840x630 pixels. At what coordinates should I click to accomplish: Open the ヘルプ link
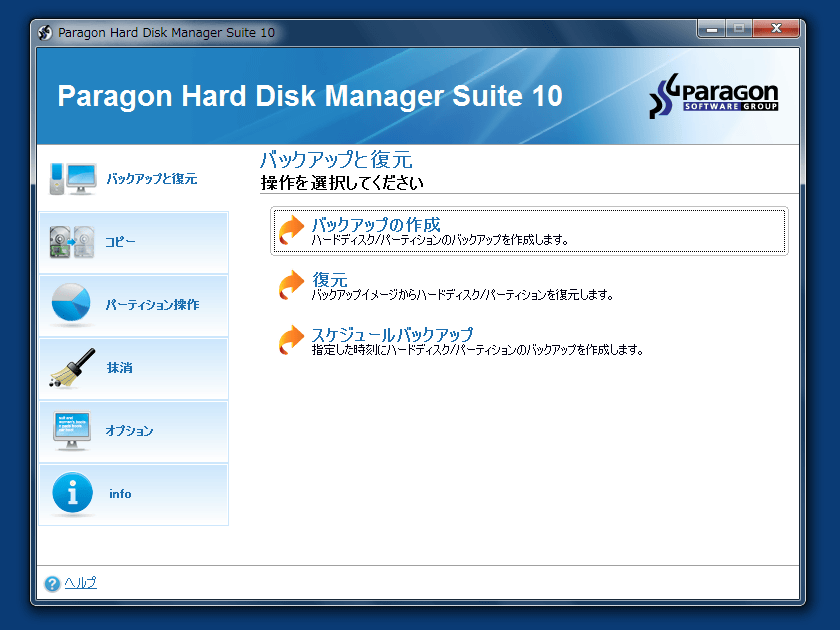coord(80,583)
